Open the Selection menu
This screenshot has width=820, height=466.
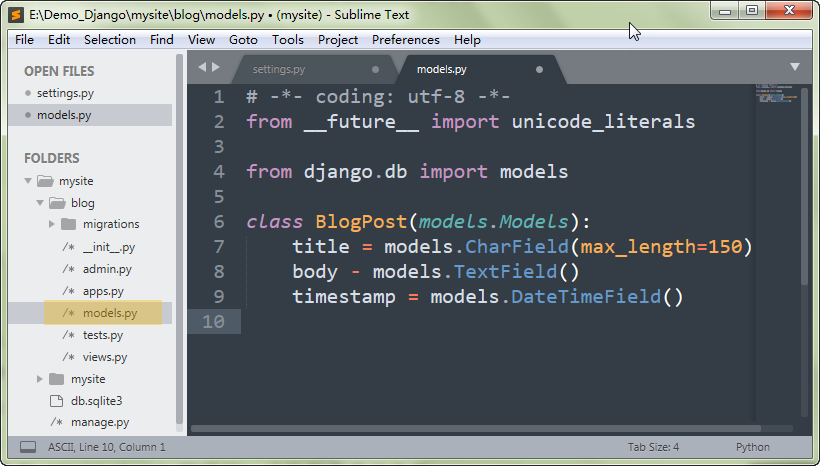[110, 40]
